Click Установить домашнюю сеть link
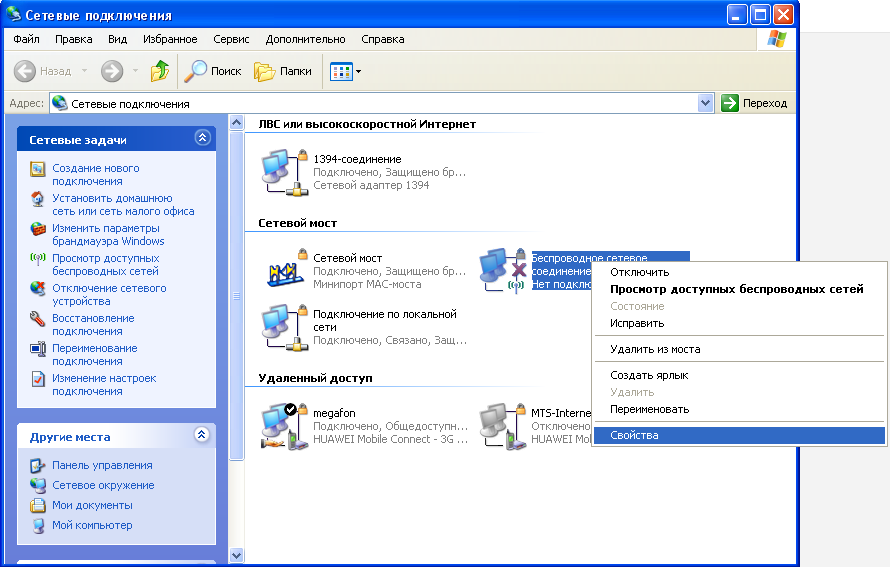 (x=123, y=205)
